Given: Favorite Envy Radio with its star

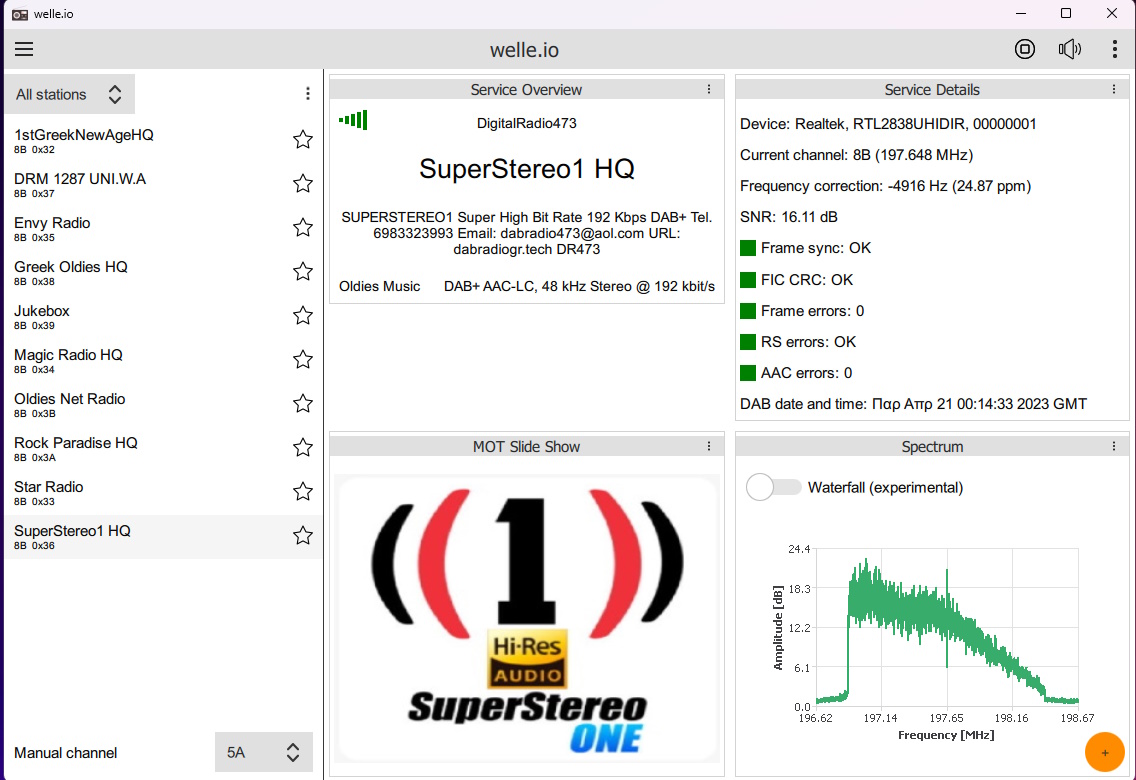Looking at the screenshot, I should coord(303,228).
